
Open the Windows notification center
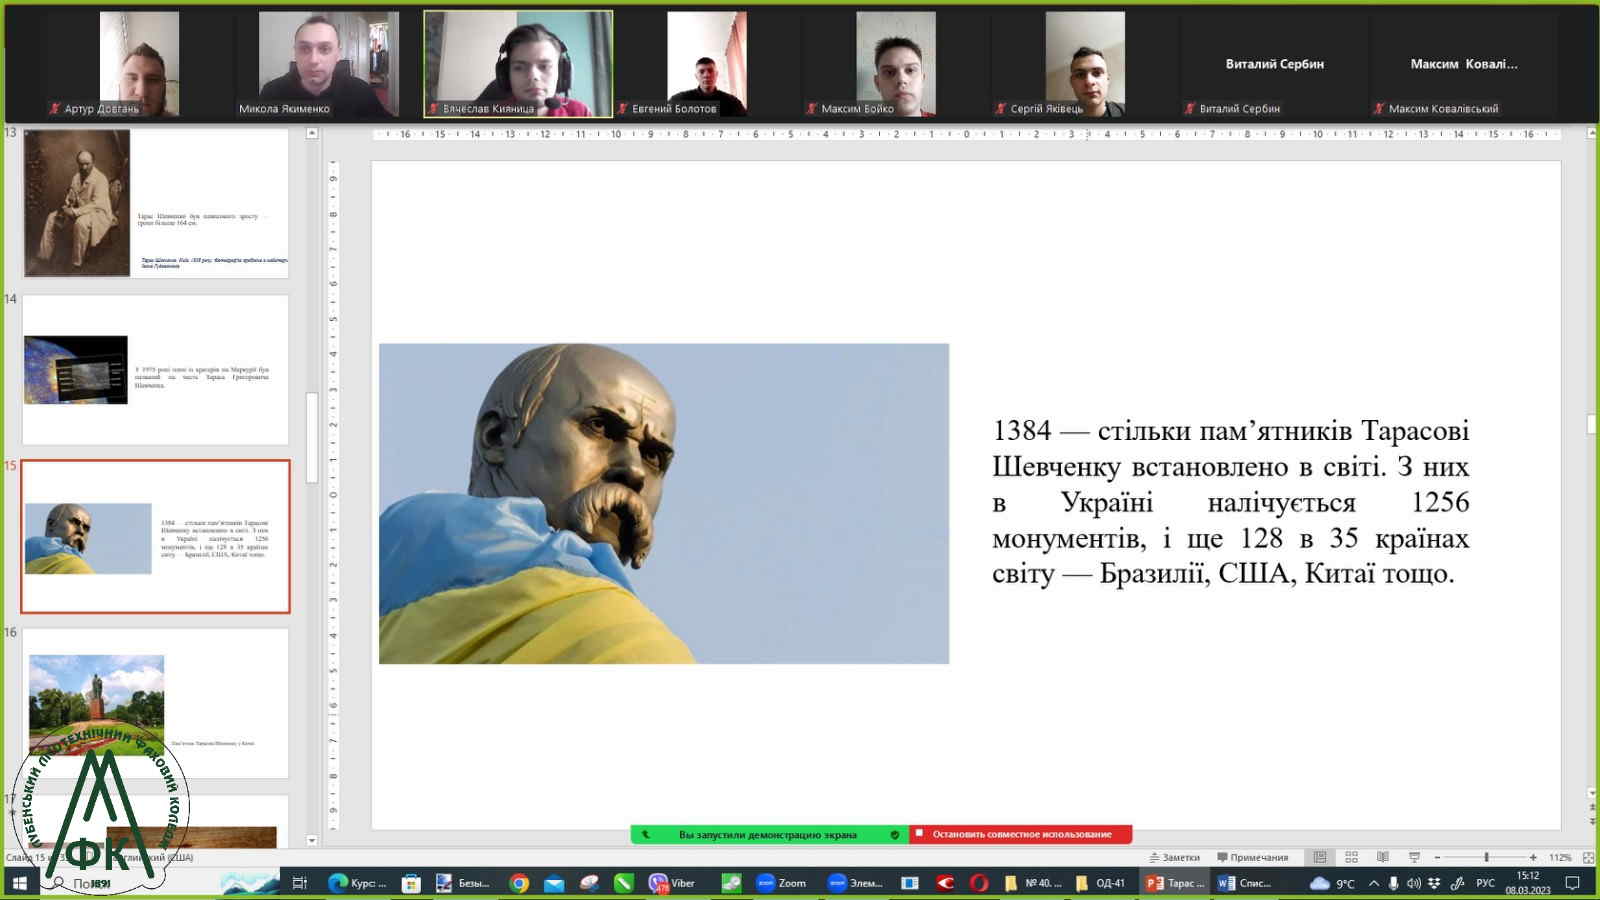pyautogui.click(x=1573, y=883)
